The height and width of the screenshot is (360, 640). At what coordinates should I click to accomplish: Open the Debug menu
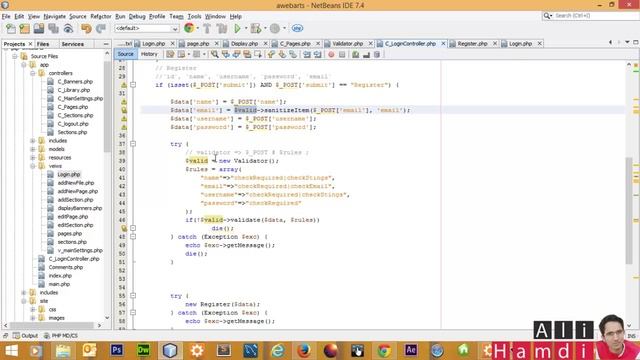(x=137, y=16)
